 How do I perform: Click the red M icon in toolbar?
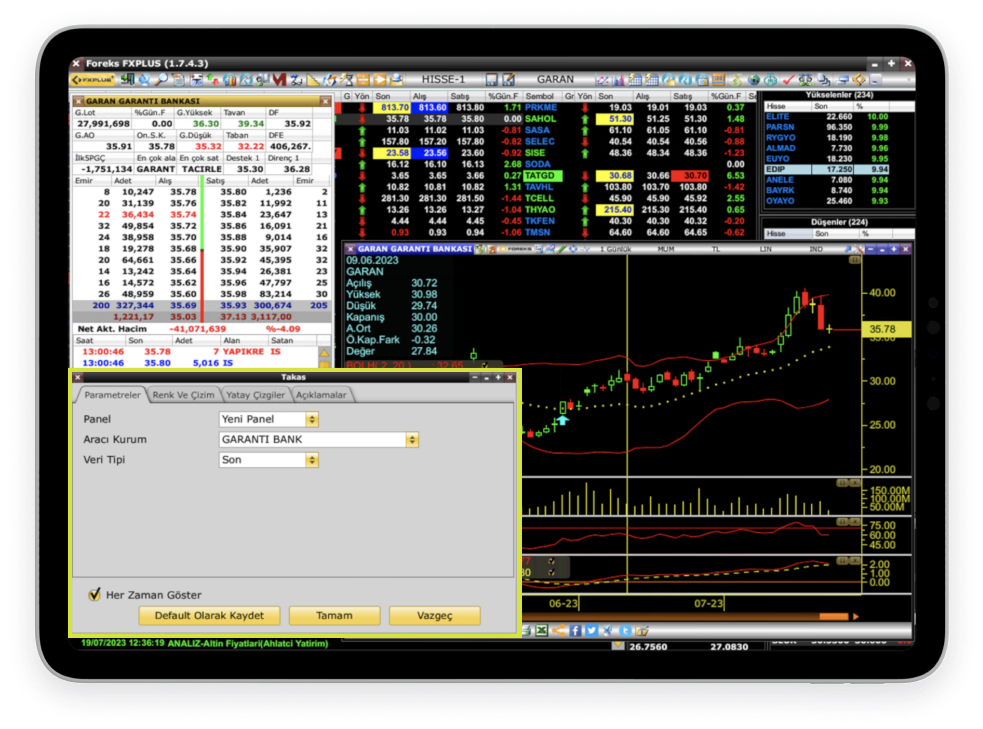click(278, 79)
